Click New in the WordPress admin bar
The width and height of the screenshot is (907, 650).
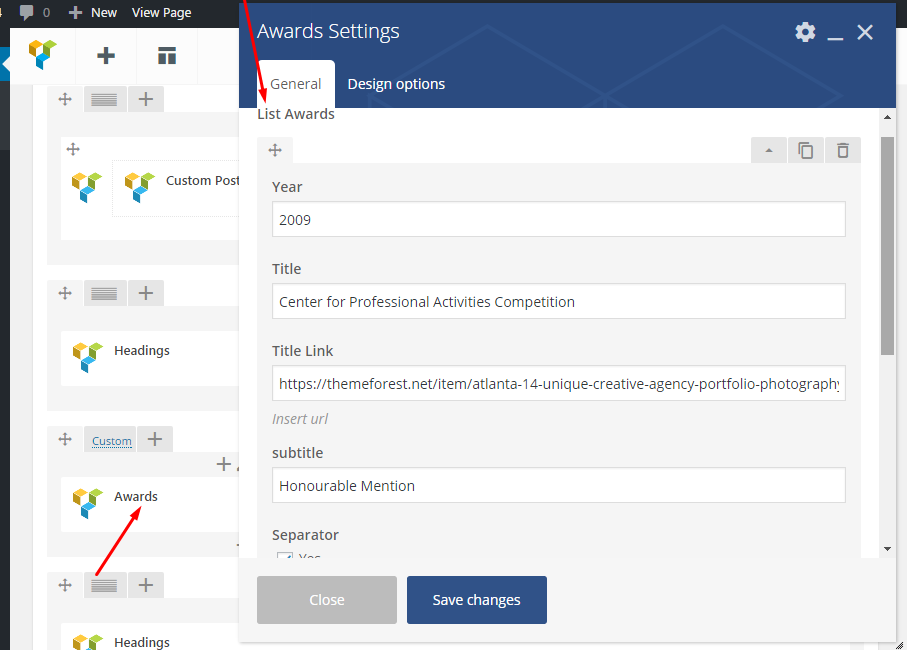point(93,12)
